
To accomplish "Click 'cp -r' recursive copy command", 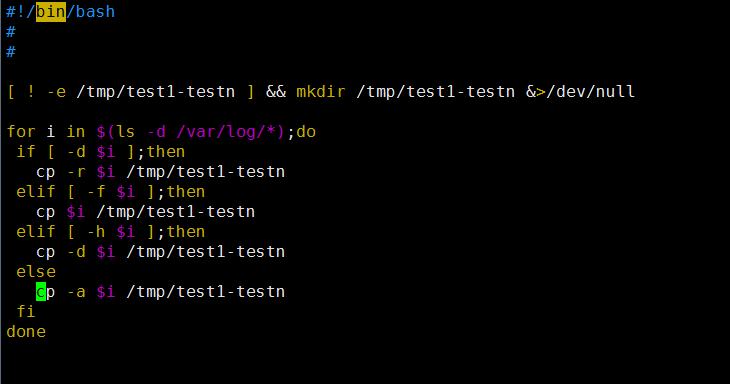I will (x=61, y=172).
